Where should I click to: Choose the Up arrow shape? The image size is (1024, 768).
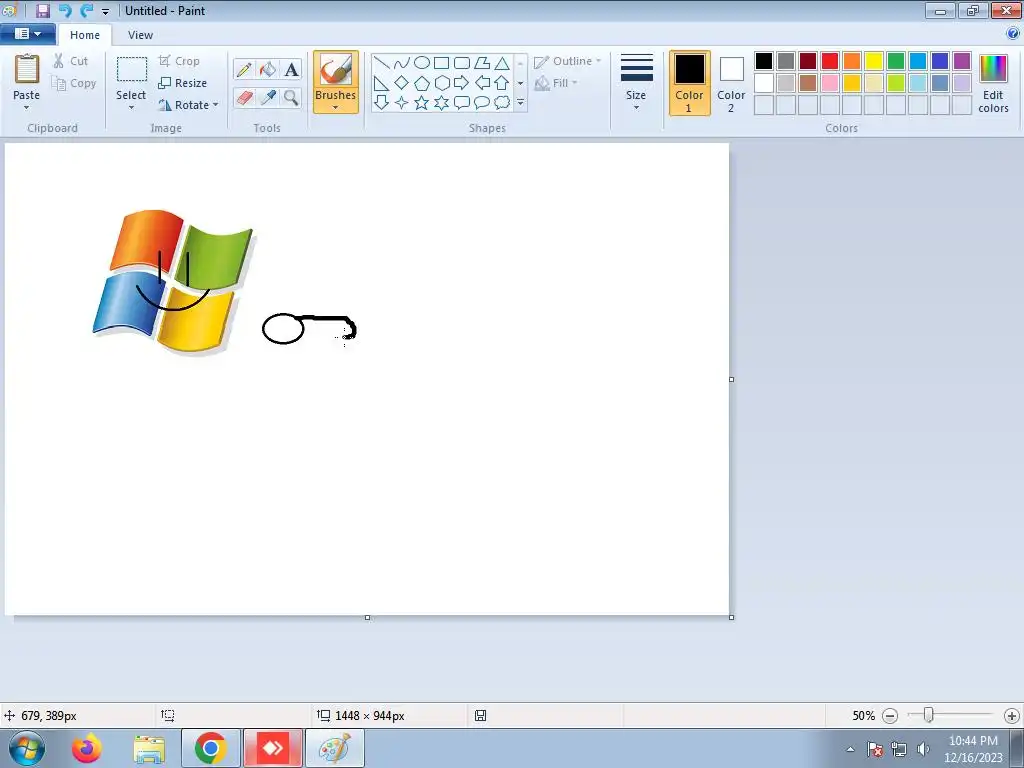[502, 83]
